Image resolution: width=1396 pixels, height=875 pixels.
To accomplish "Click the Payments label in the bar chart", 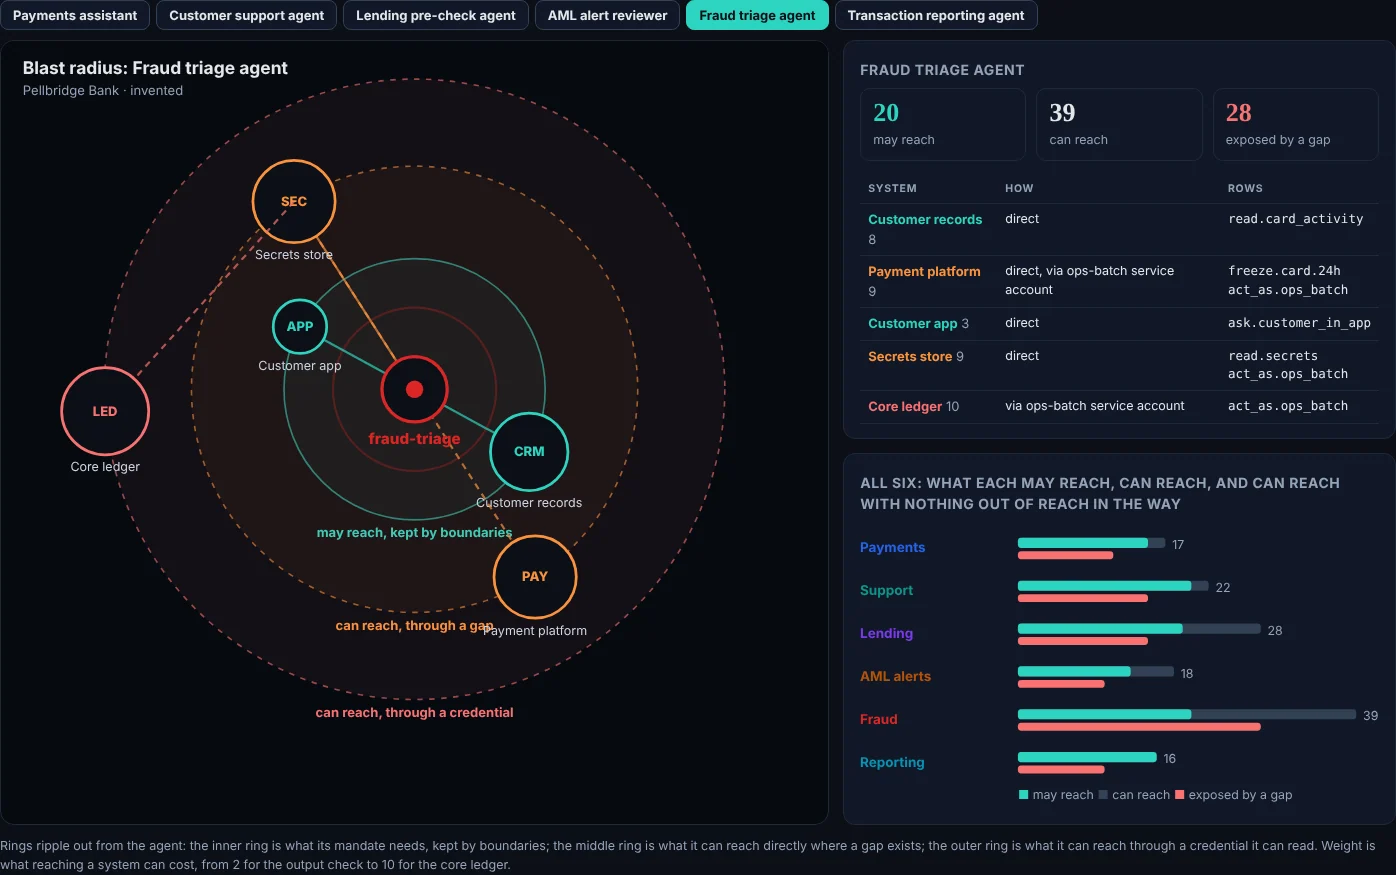I will [x=892, y=548].
